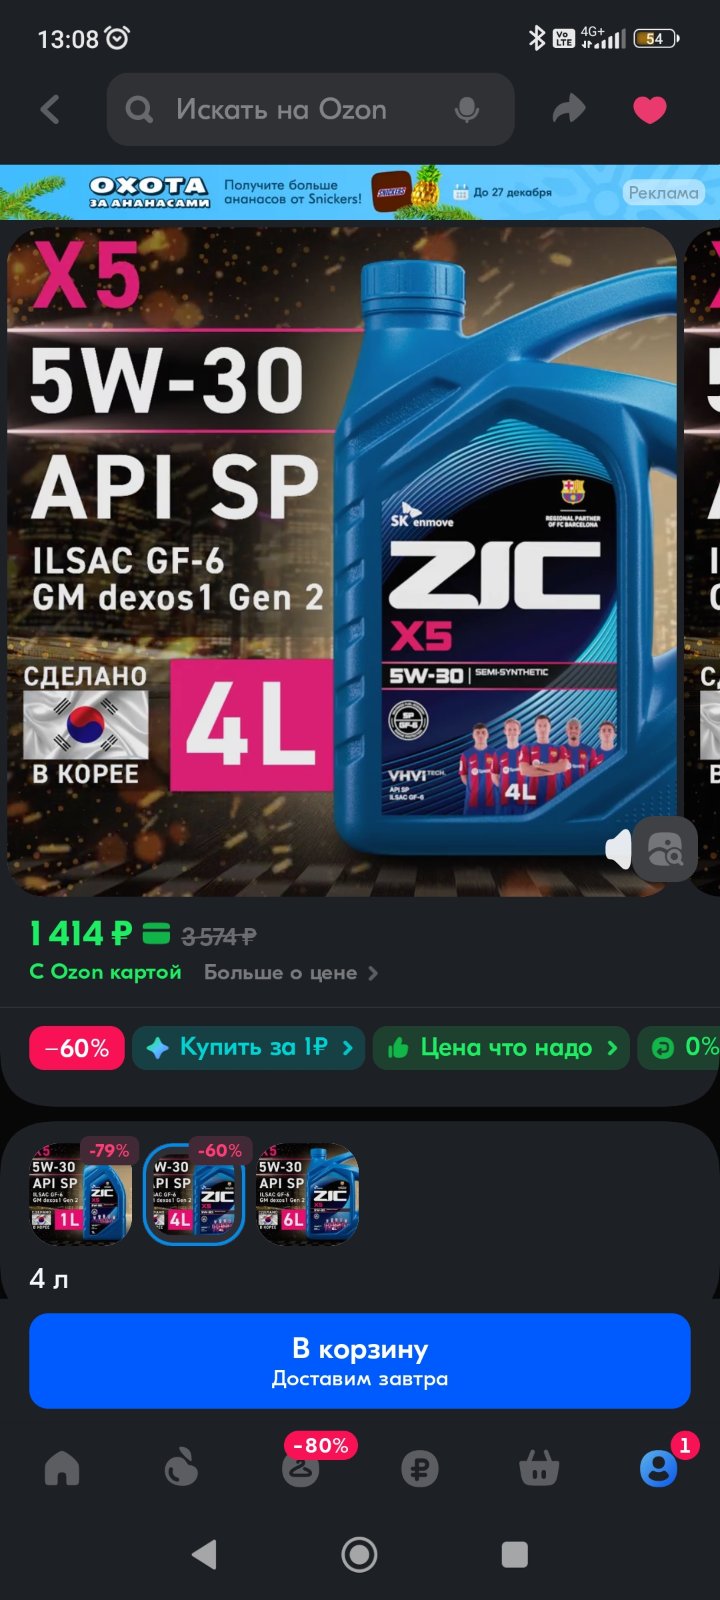Select the 6L volume option thumbnail
This screenshot has width=720, height=1600.
click(x=308, y=1194)
